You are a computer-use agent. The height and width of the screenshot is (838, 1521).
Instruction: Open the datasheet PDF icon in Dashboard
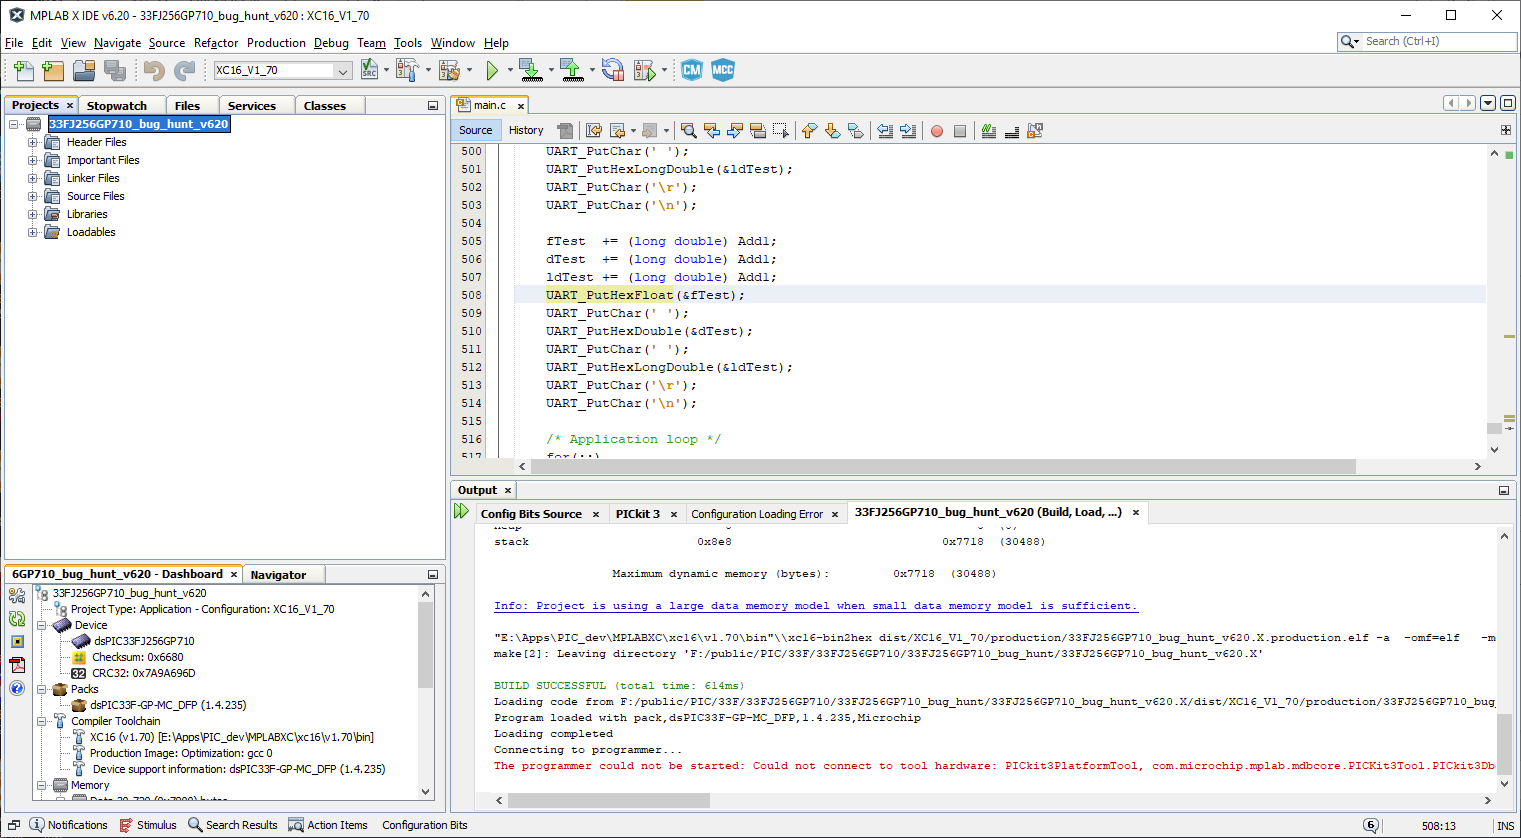click(17, 665)
